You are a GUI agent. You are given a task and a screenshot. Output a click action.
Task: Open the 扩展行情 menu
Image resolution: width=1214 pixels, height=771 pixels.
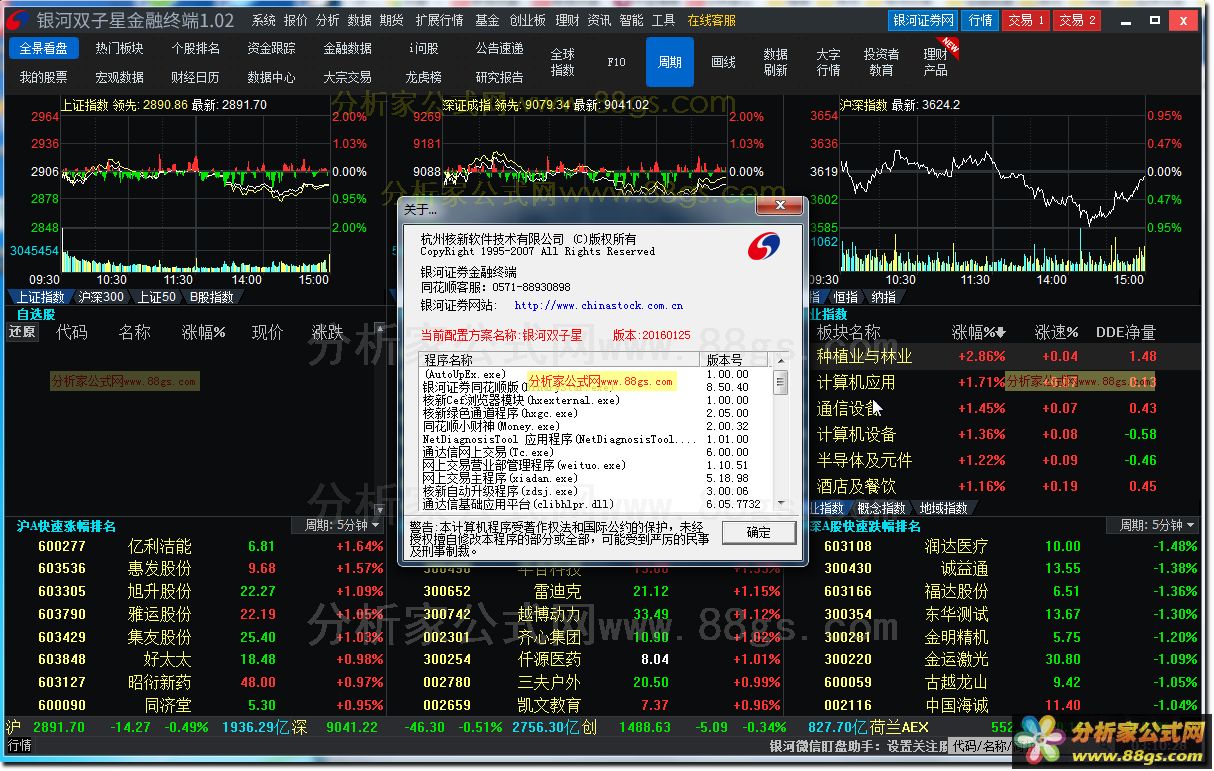[x=440, y=20]
